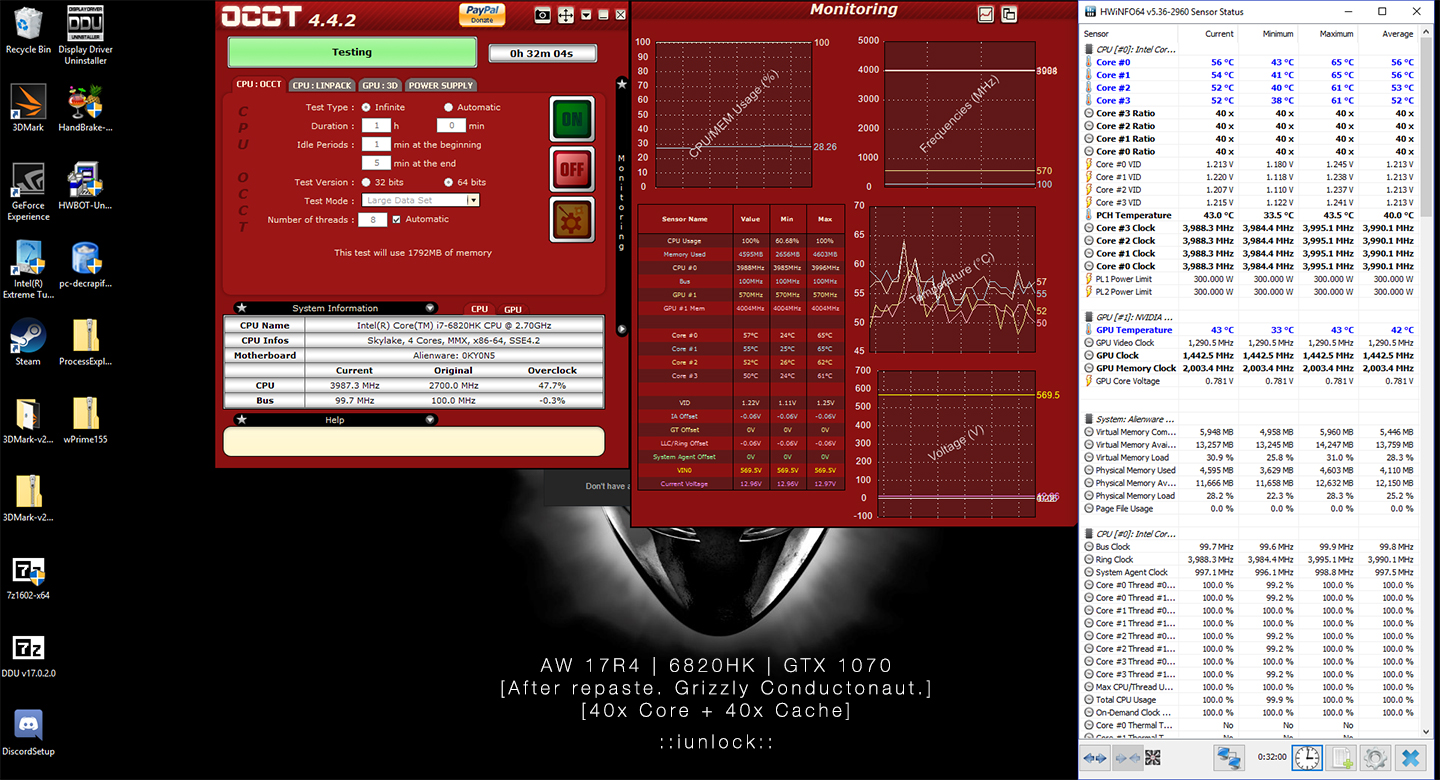Click the HWiNFO network computers icon
1440x780 pixels.
(1228, 758)
